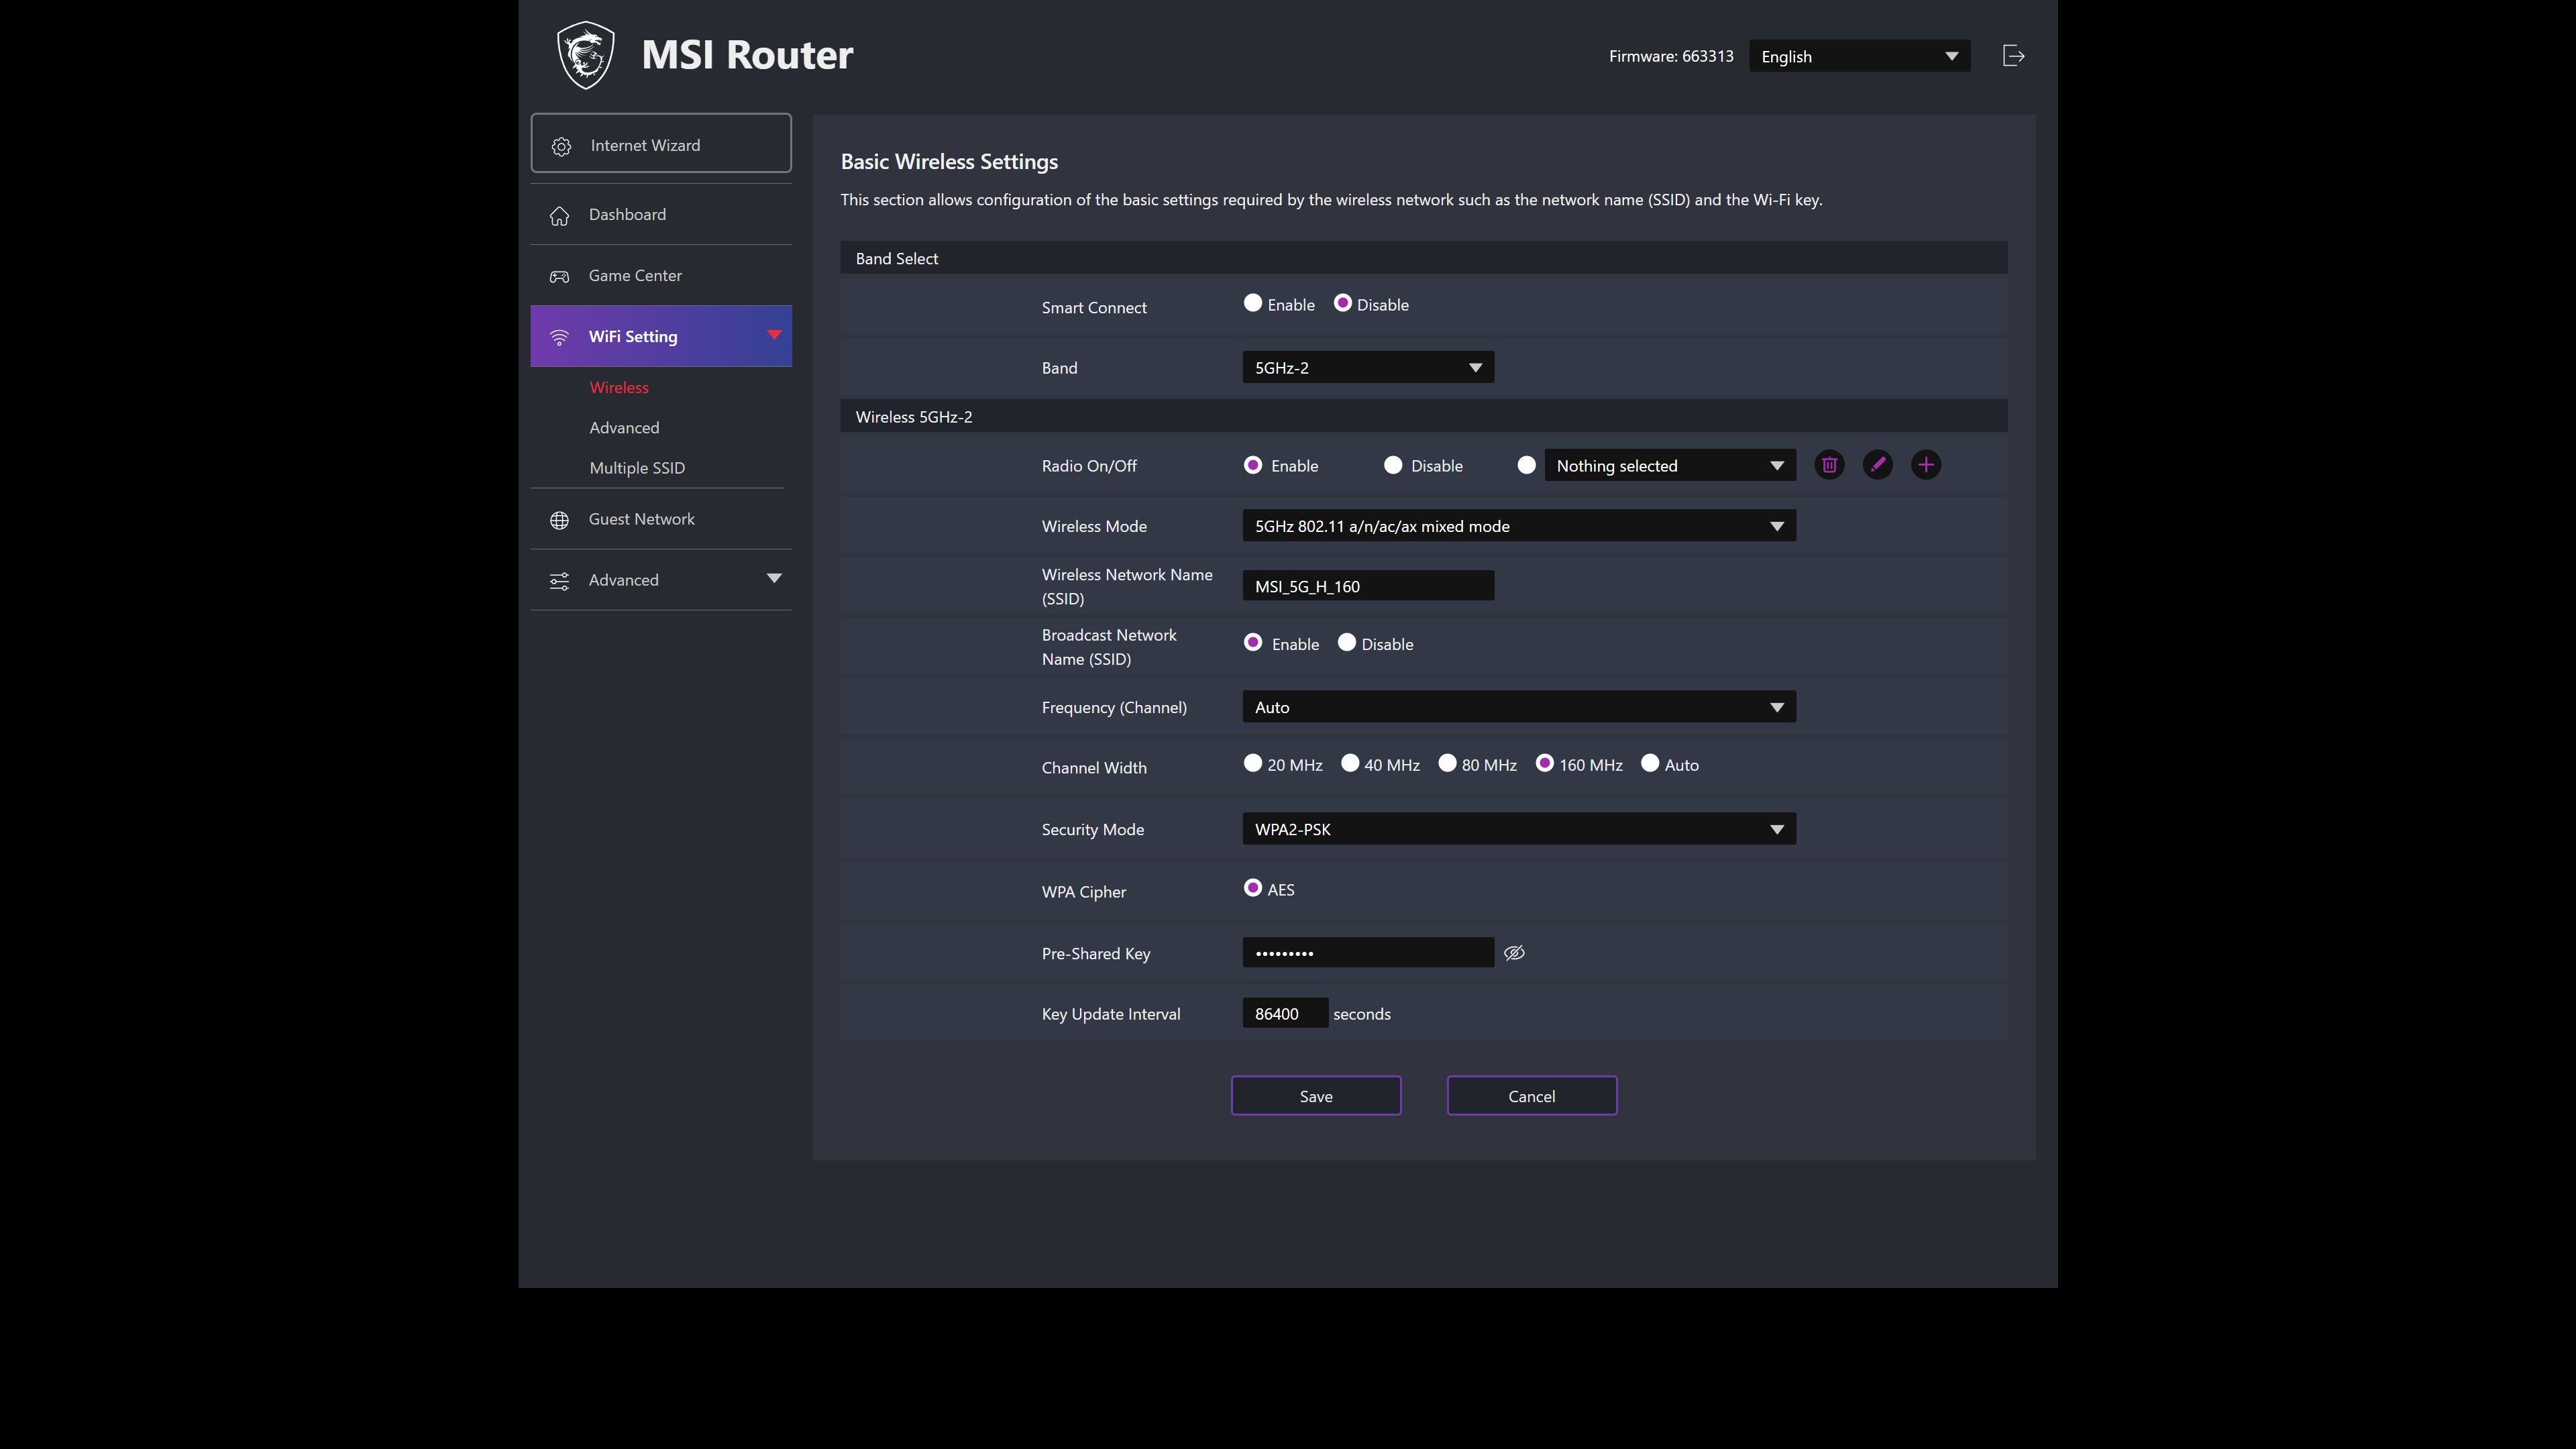The image size is (2576, 1449).
Task: Select AES as WPA Cipher
Action: coord(1252,888)
